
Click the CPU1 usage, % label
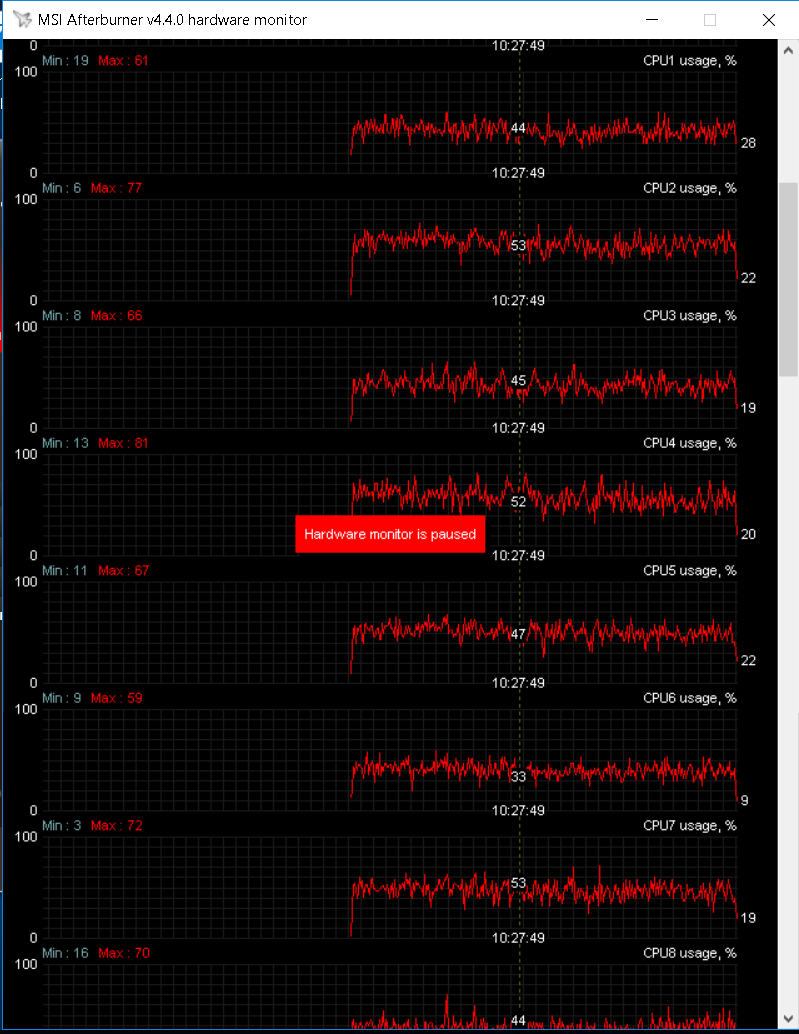(690, 61)
